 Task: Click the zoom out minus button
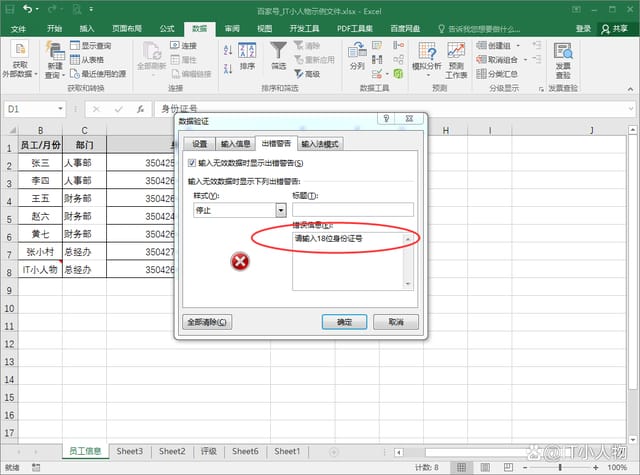tap(525, 467)
